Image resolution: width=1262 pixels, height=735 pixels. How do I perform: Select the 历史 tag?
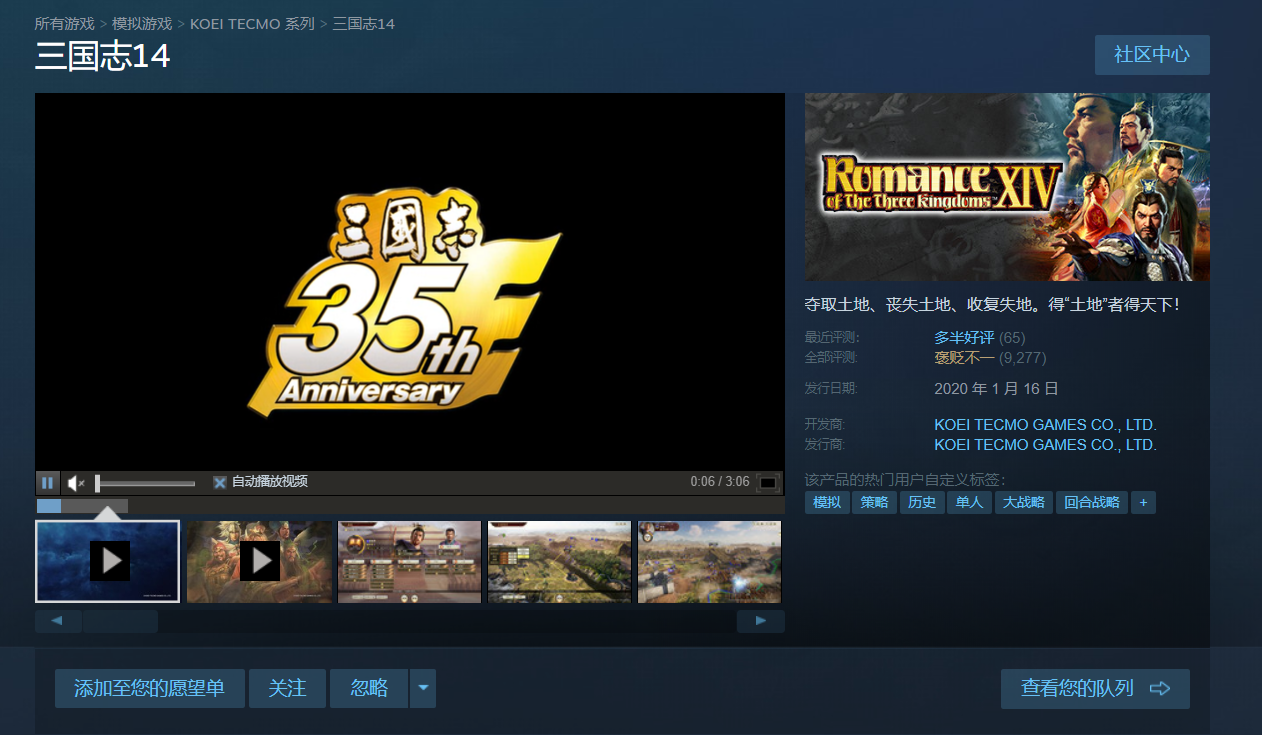[x=922, y=502]
